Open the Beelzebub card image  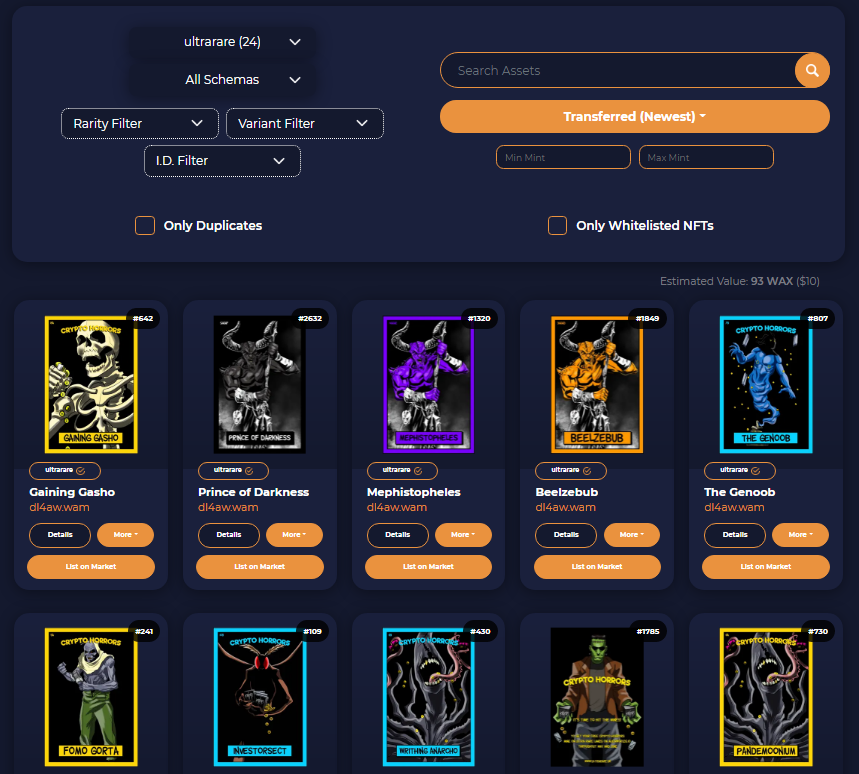597,385
